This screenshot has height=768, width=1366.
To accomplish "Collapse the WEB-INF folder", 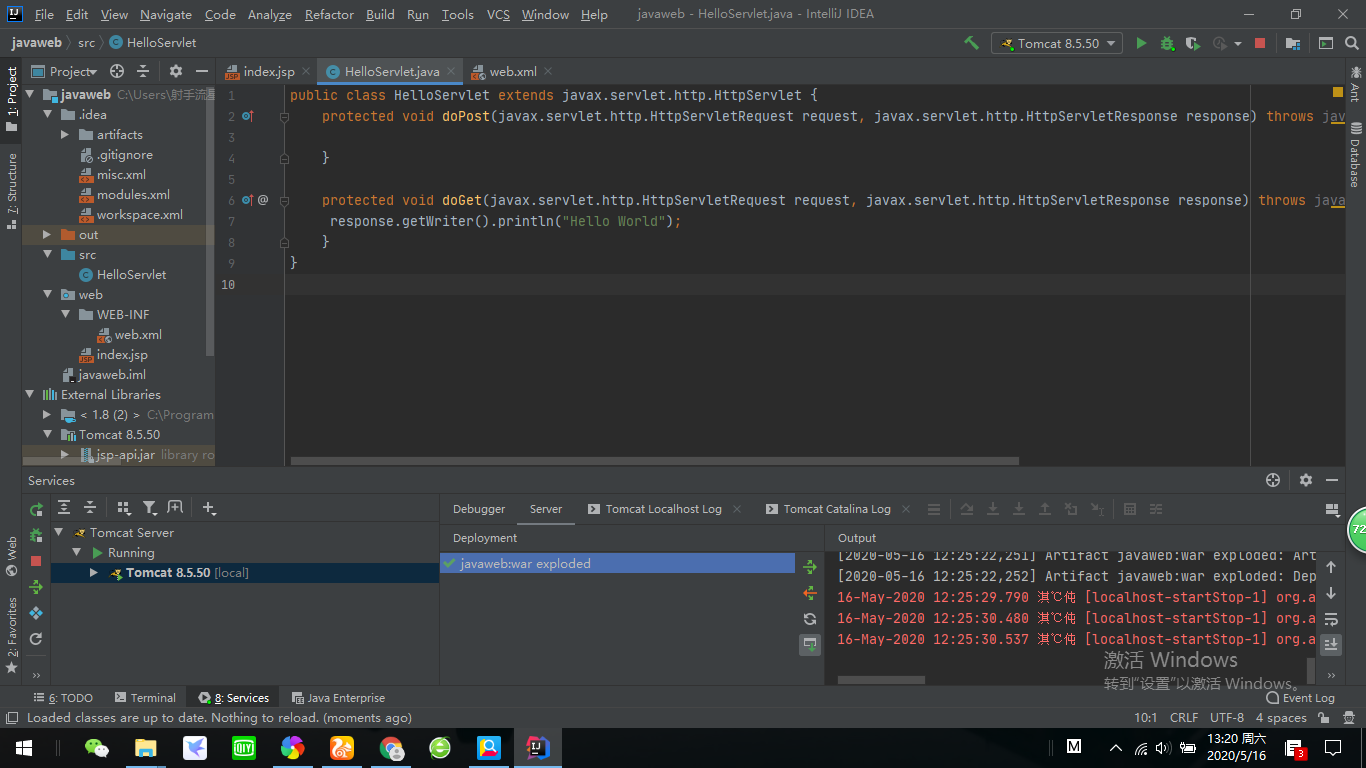I will [65, 315].
